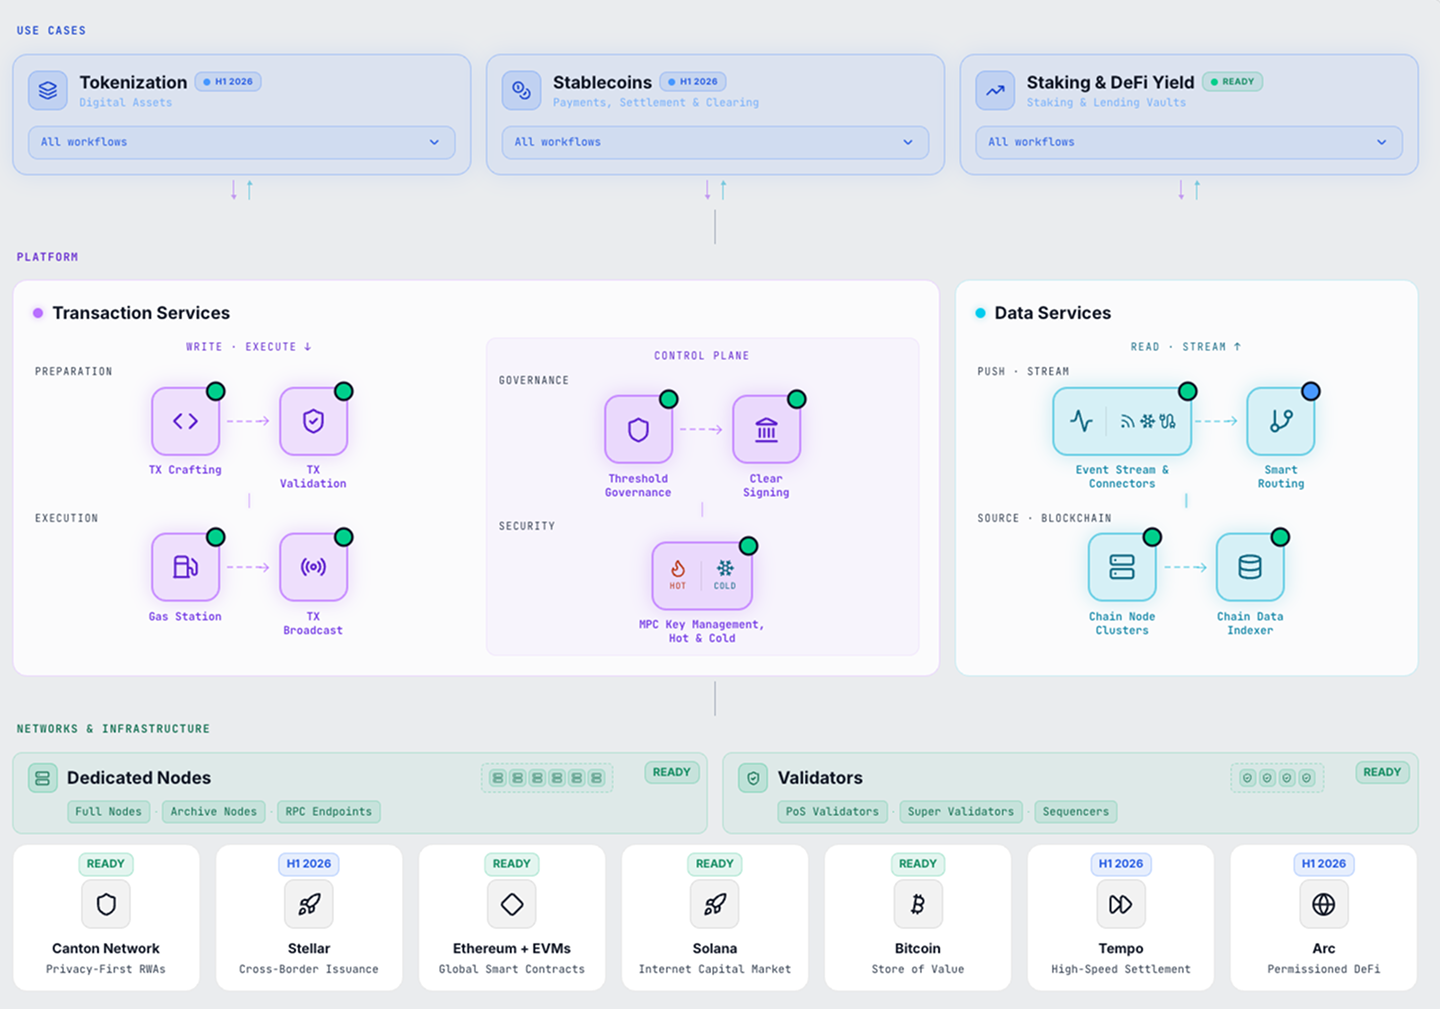
Task: Open Staking & DeFi Yield workflows dropdown
Action: tap(1189, 142)
